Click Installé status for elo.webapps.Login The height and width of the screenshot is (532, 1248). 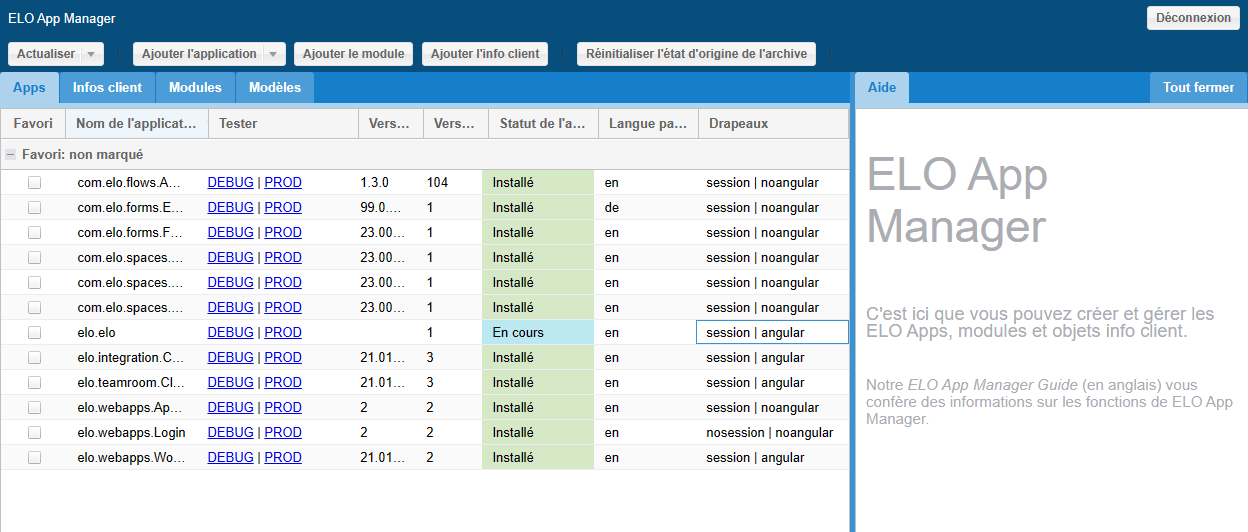538,433
